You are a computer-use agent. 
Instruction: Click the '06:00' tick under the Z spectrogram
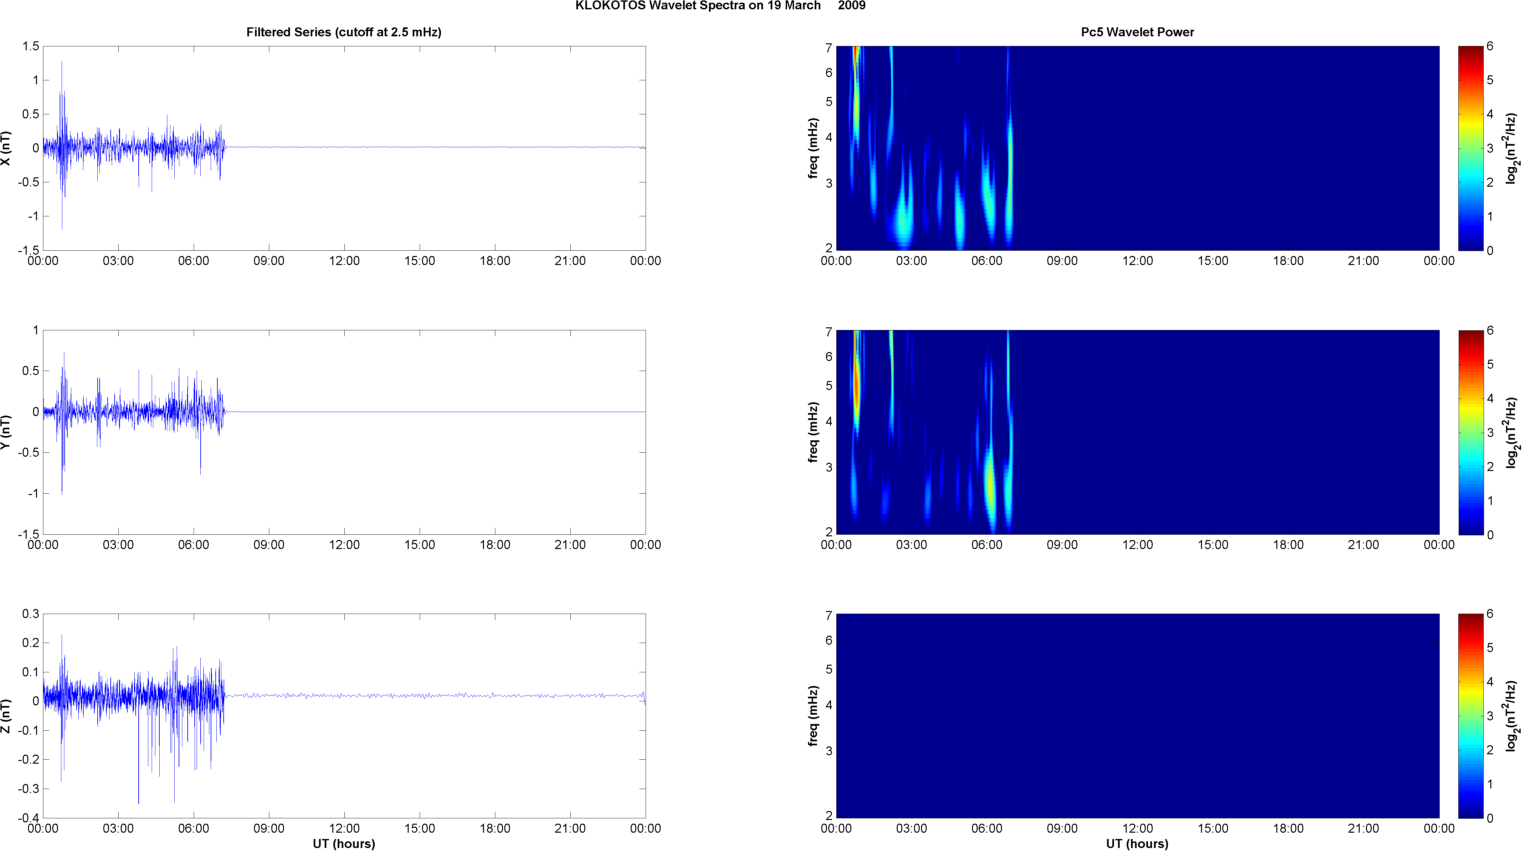pyautogui.click(x=987, y=829)
